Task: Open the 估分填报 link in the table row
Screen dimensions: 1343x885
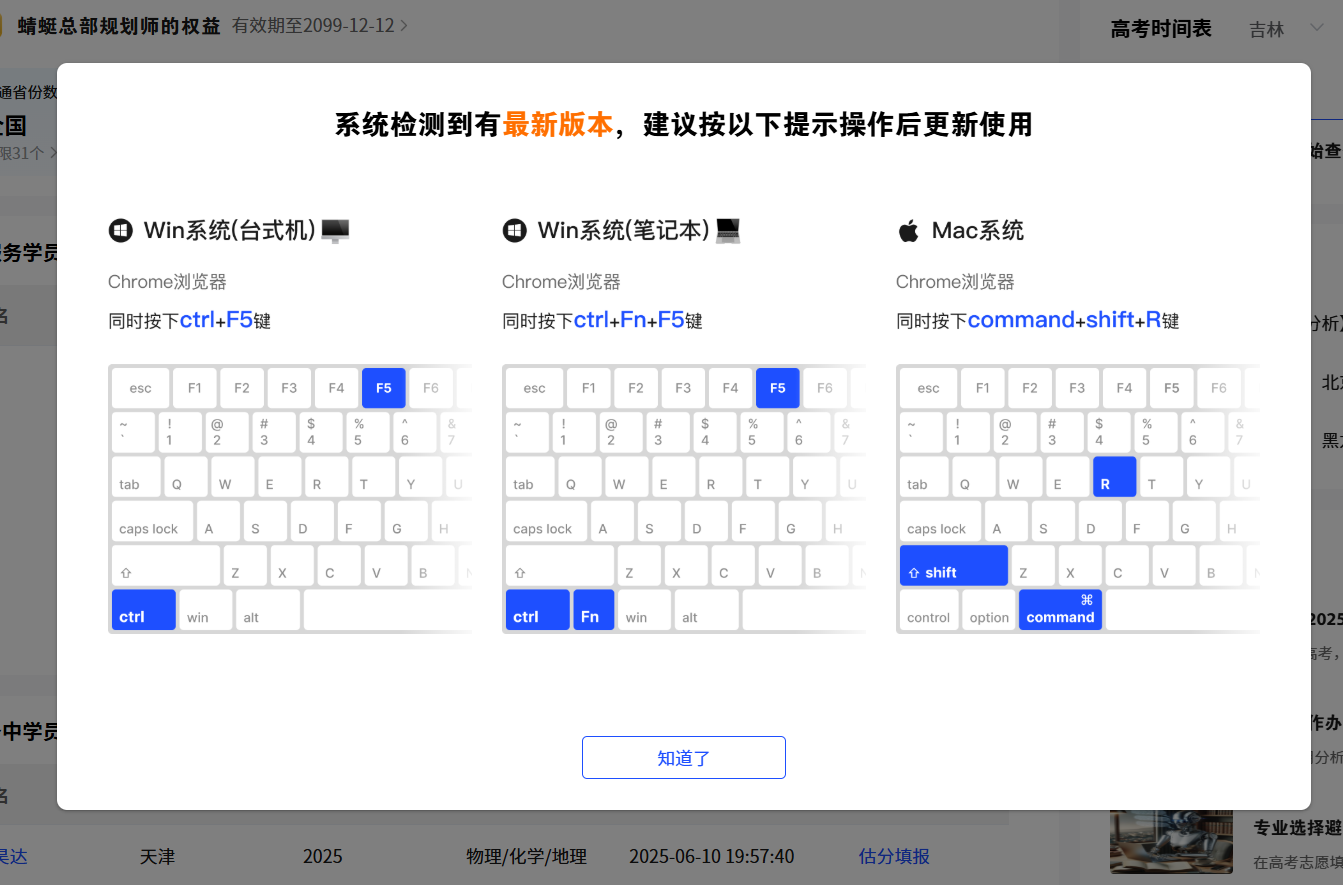Action: pyautogui.click(x=893, y=856)
